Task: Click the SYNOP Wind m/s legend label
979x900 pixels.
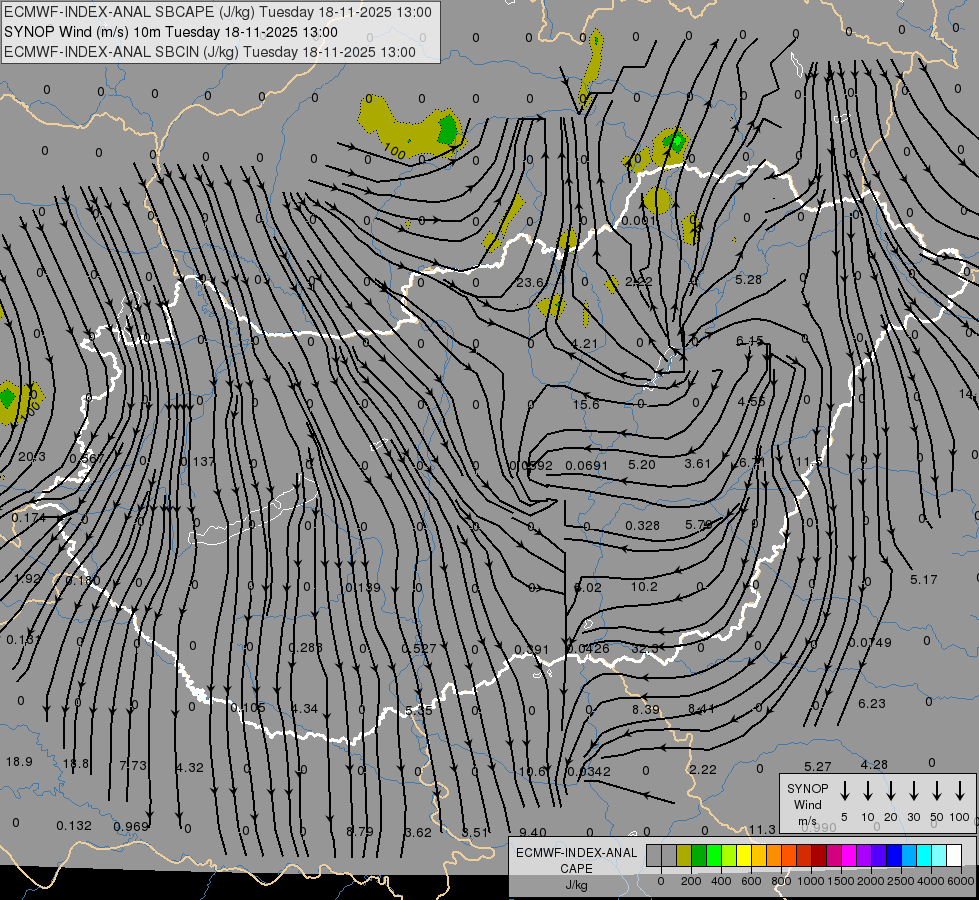Action: coord(807,804)
